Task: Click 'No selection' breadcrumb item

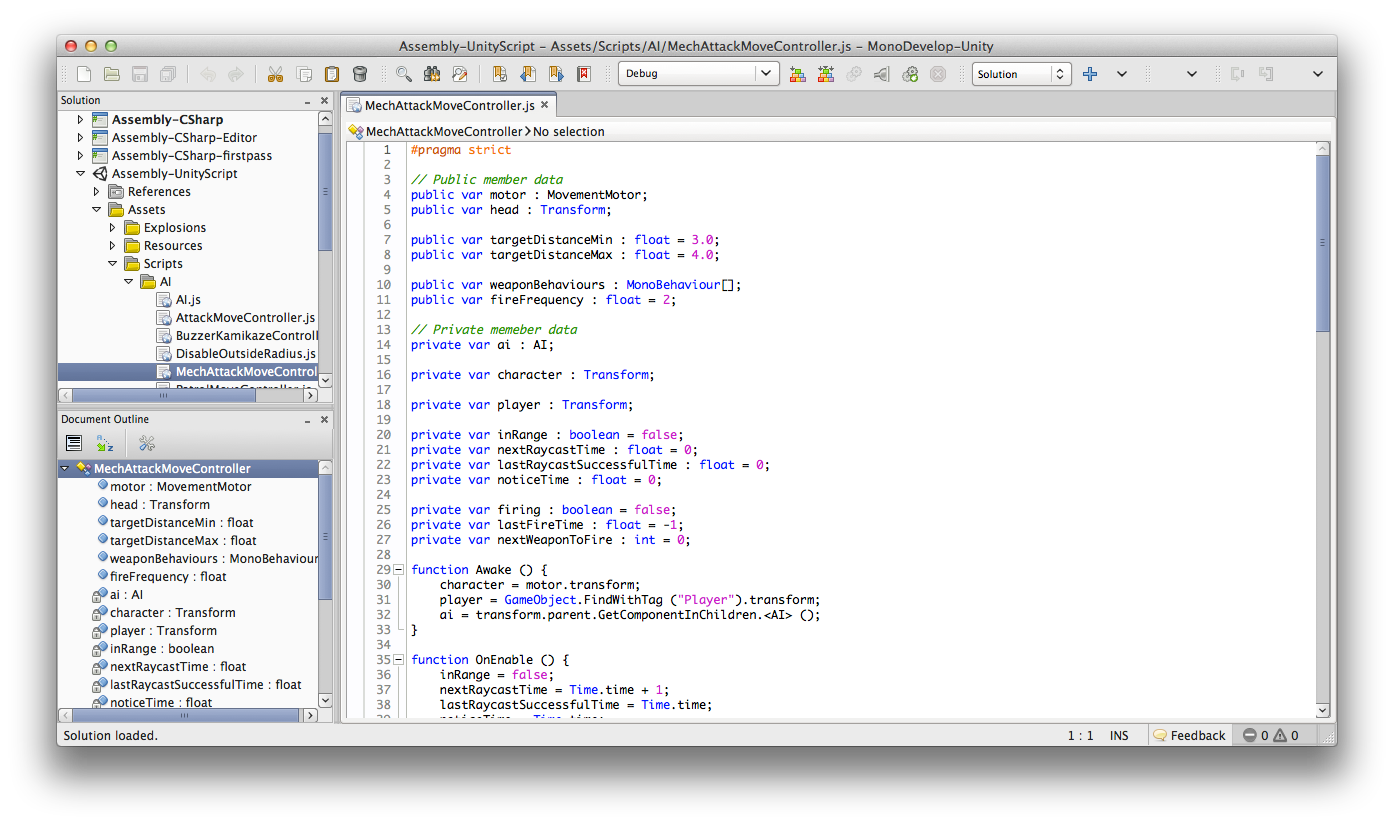Action: 568,131
